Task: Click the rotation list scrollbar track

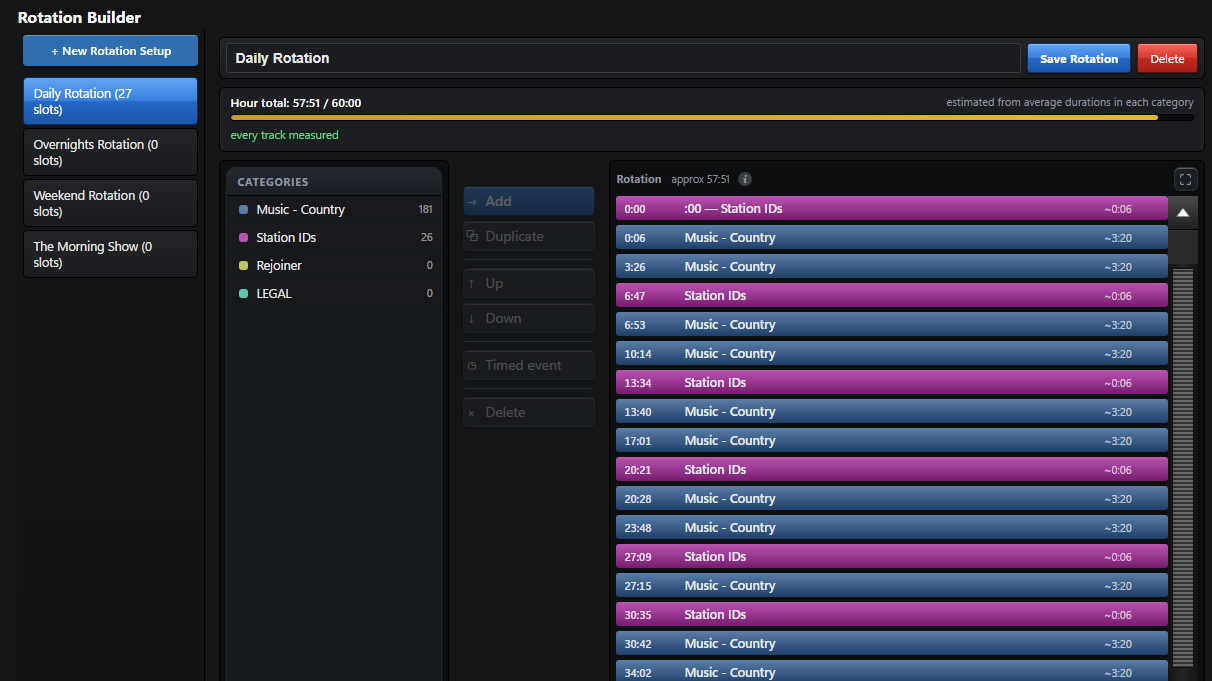Action: coord(1183,466)
